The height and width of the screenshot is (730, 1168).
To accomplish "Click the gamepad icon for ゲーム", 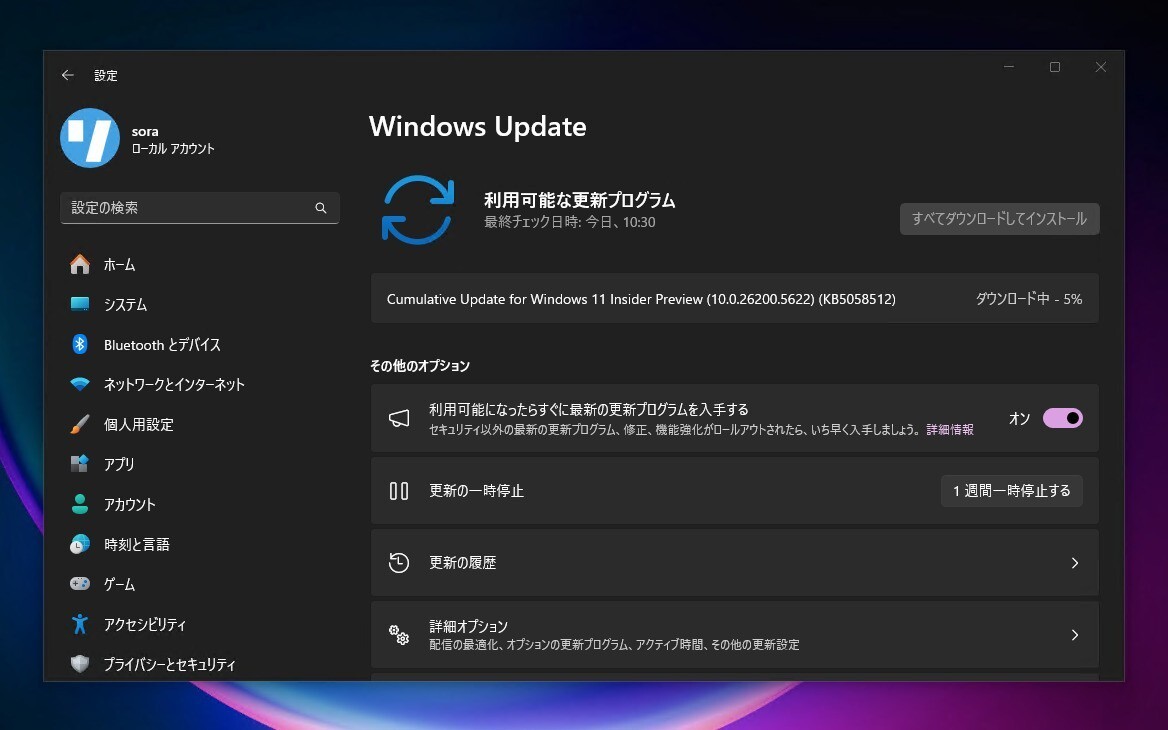I will (x=80, y=584).
